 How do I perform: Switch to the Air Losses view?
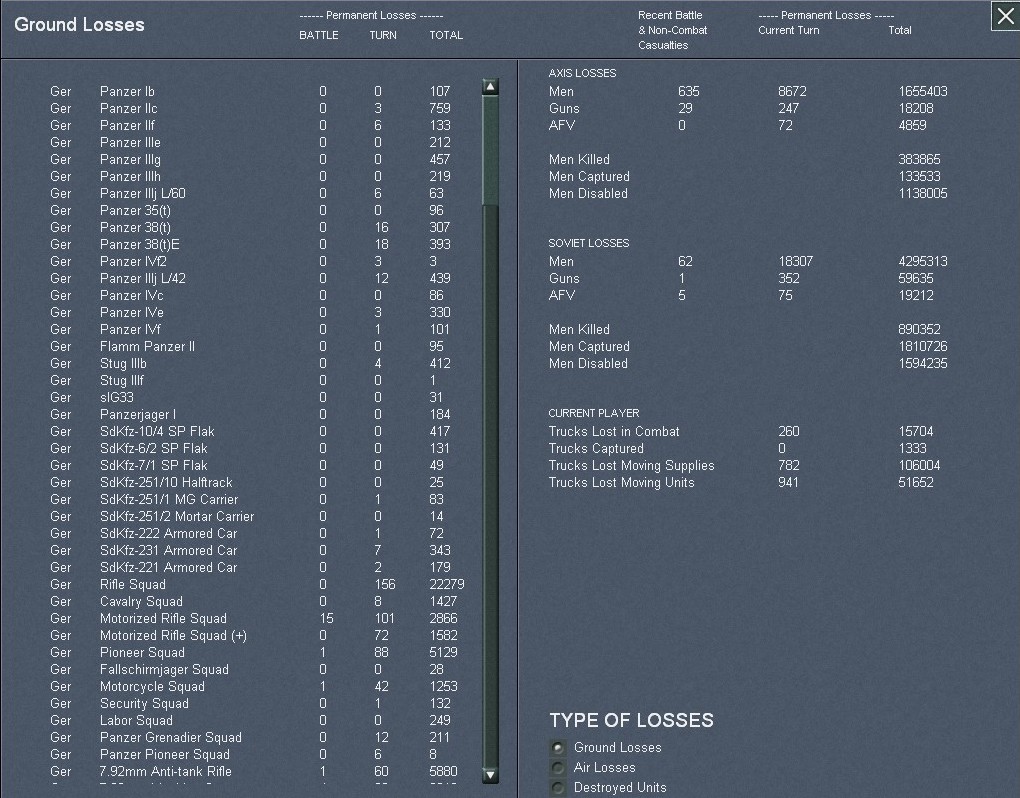point(558,768)
